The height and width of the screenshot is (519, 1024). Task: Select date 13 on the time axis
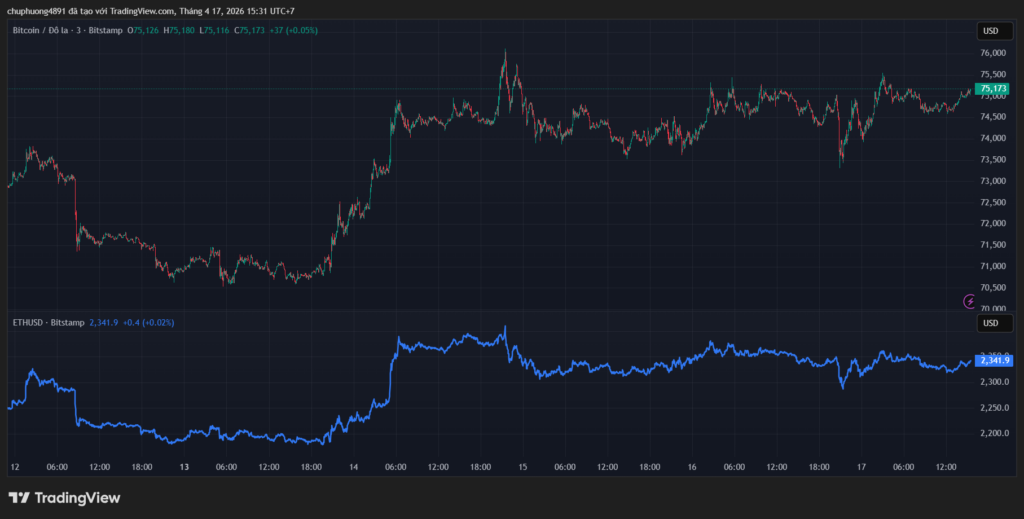pos(184,467)
